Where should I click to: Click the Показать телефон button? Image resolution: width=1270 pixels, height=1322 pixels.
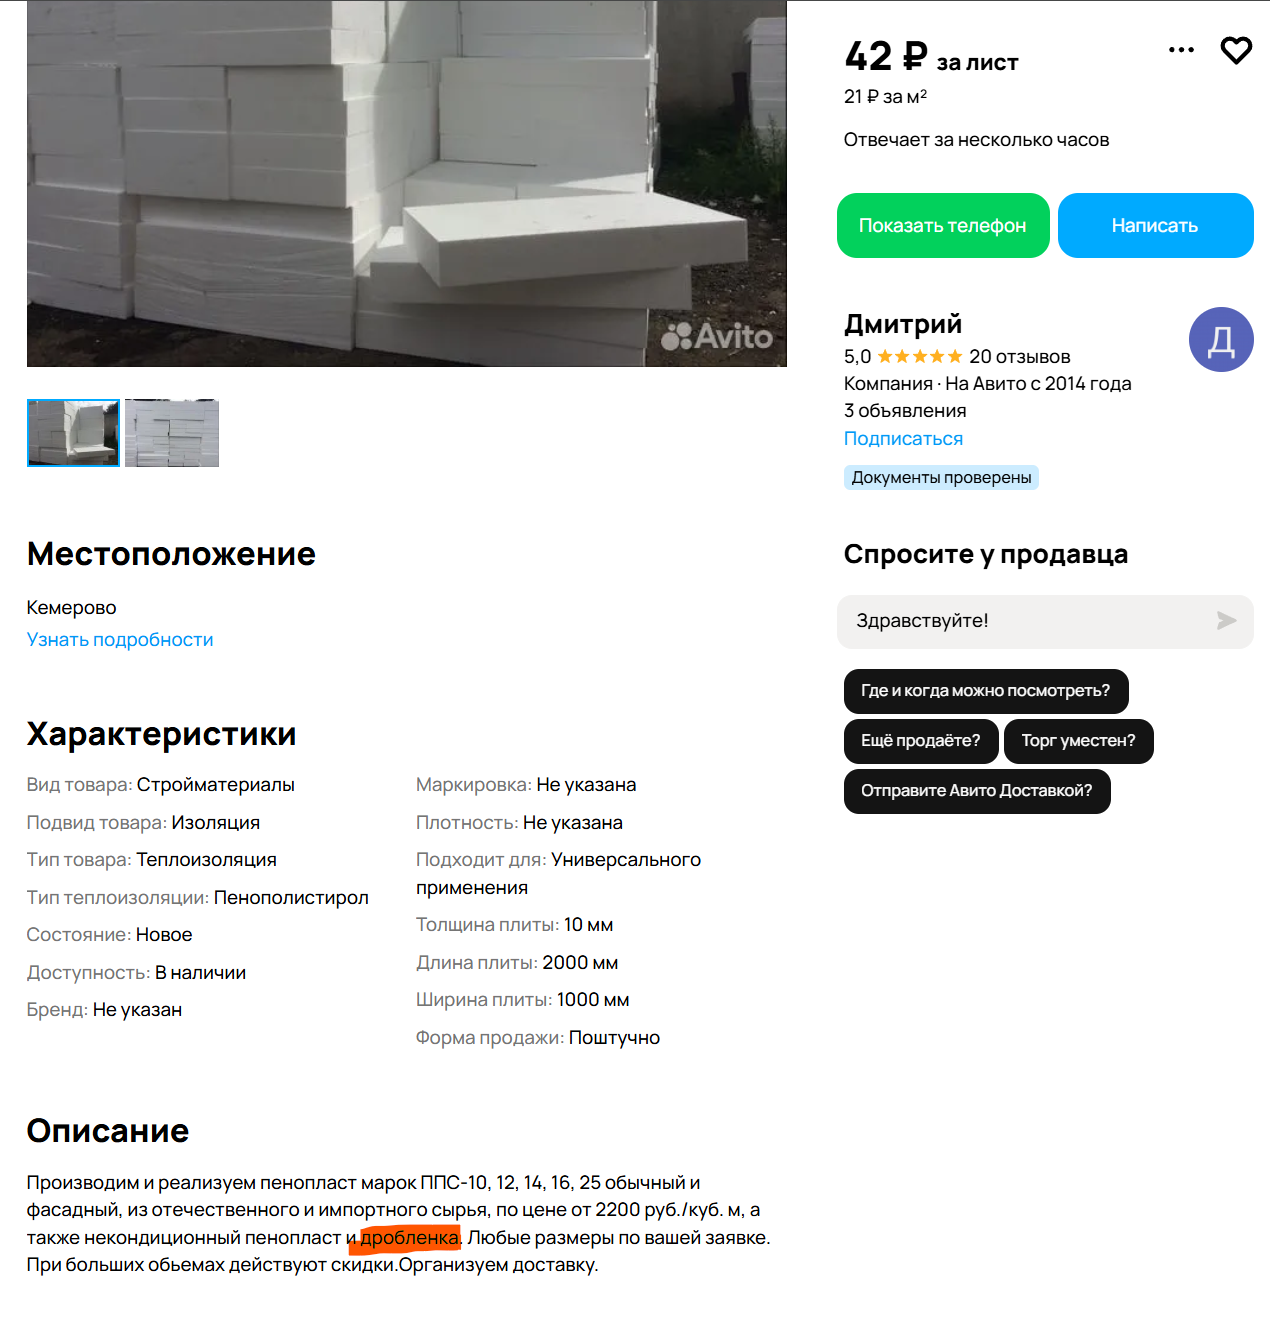943,226
